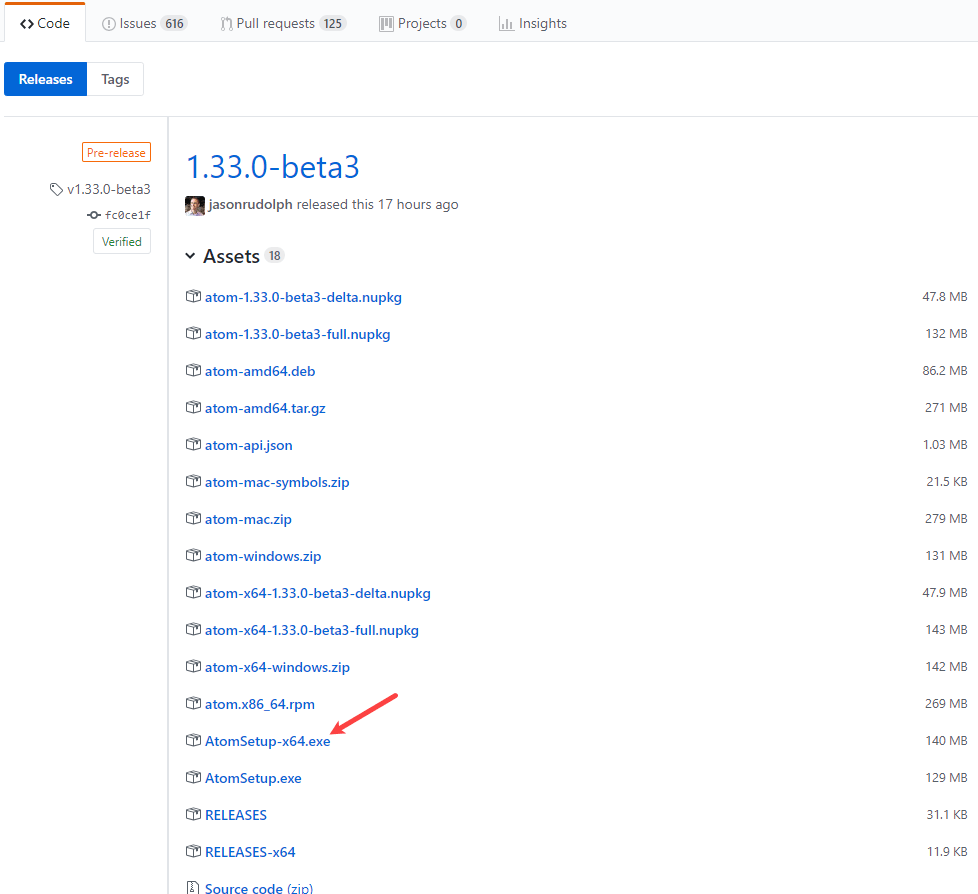
Task: Click package icon next to RELEASES
Action: [193, 814]
